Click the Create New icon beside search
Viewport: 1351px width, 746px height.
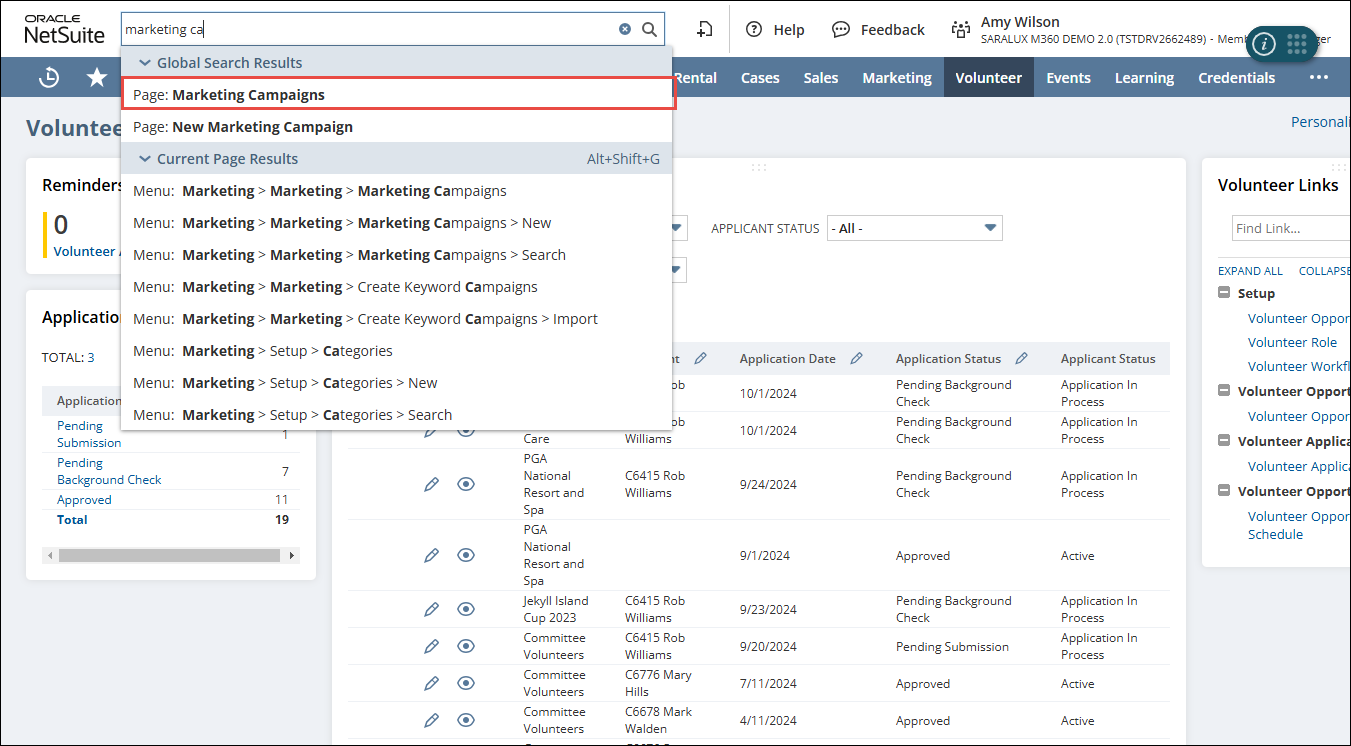[x=705, y=29]
